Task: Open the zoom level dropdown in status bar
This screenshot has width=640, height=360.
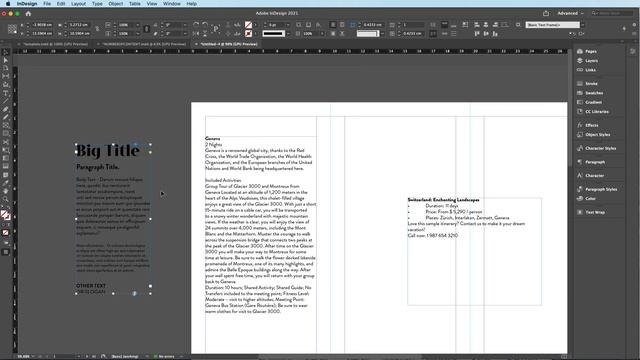Action: pos(33,356)
